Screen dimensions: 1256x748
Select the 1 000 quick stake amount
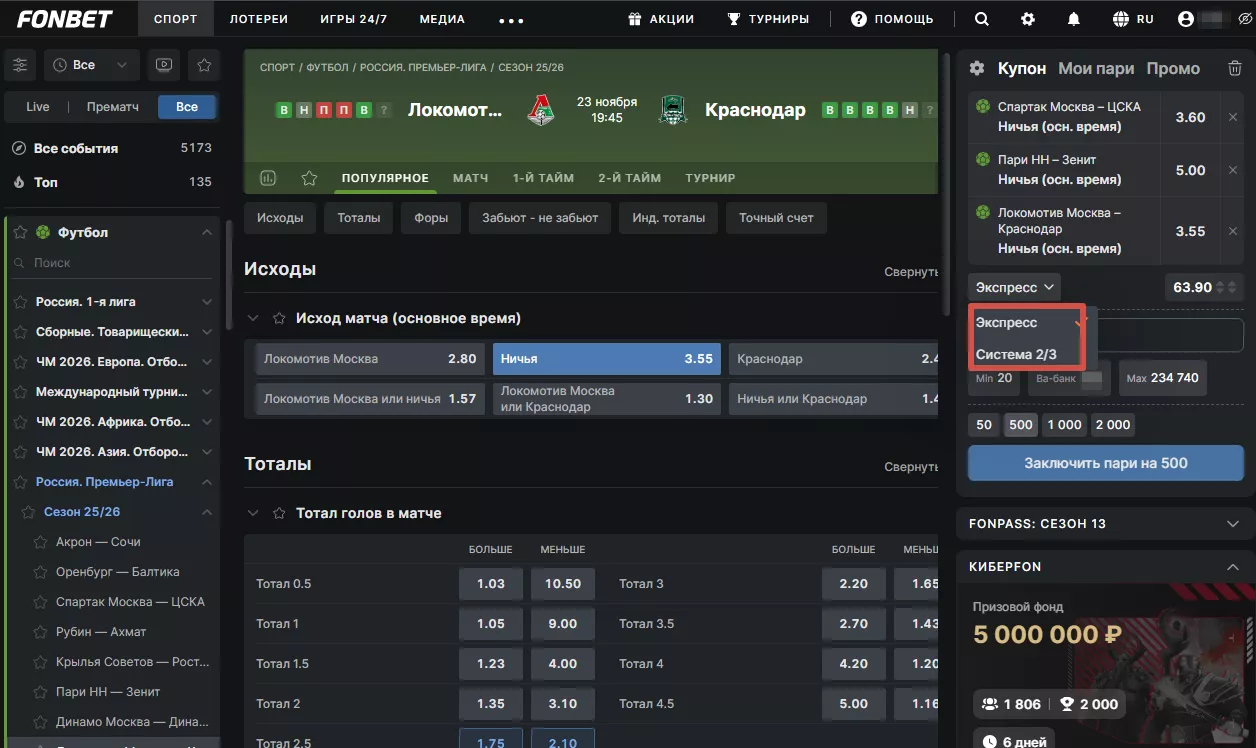[1063, 425]
